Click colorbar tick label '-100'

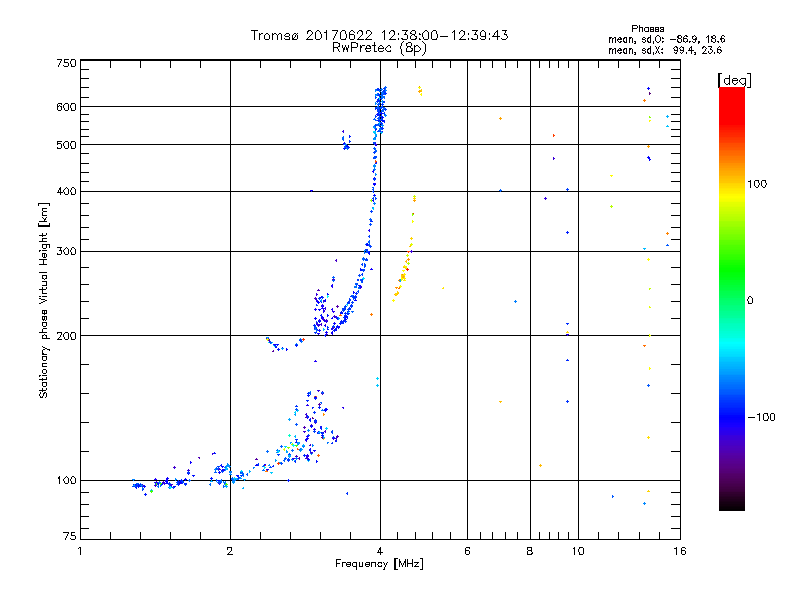pyautogui.click(x=761, y=417)
